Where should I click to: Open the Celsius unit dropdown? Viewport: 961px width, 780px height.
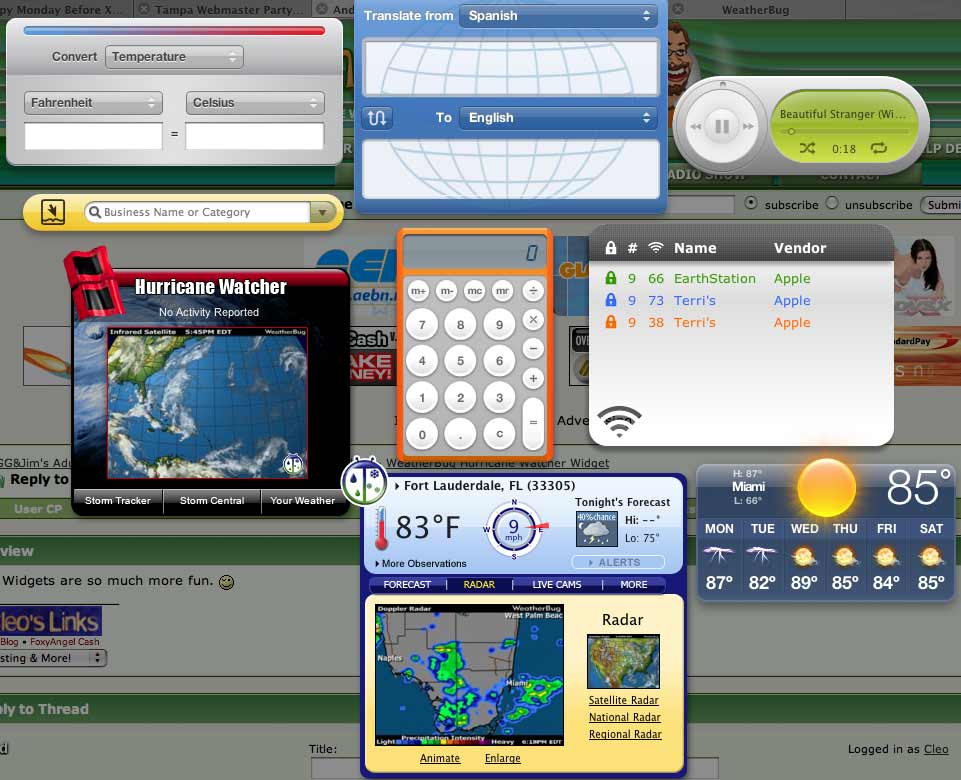255,103
